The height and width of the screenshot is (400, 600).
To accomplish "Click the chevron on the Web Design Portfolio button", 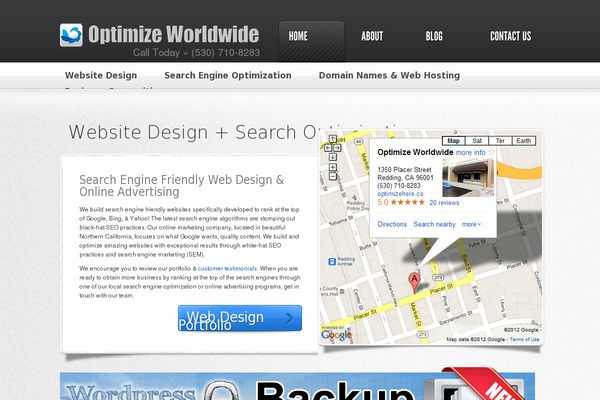I will tap(290, 318).
